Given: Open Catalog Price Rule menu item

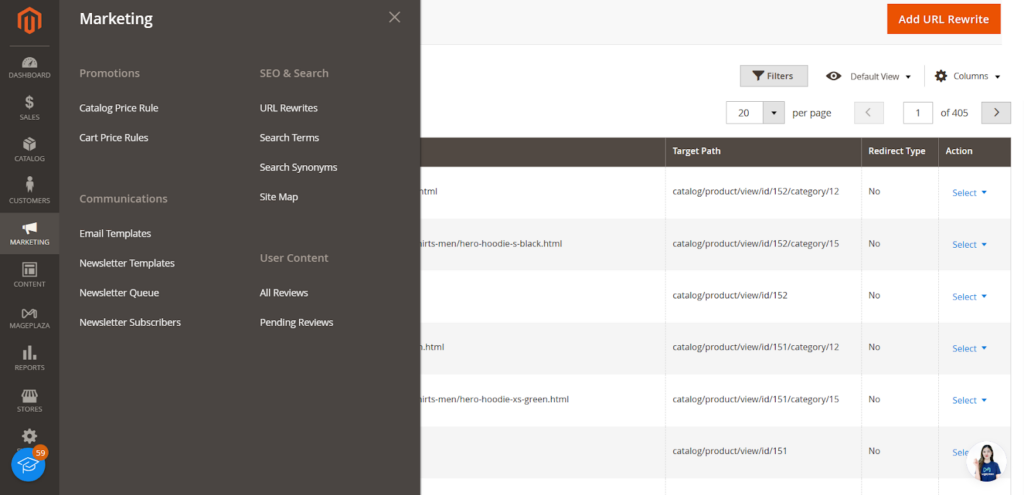Looking at the screenshot, I should [118, 108].
